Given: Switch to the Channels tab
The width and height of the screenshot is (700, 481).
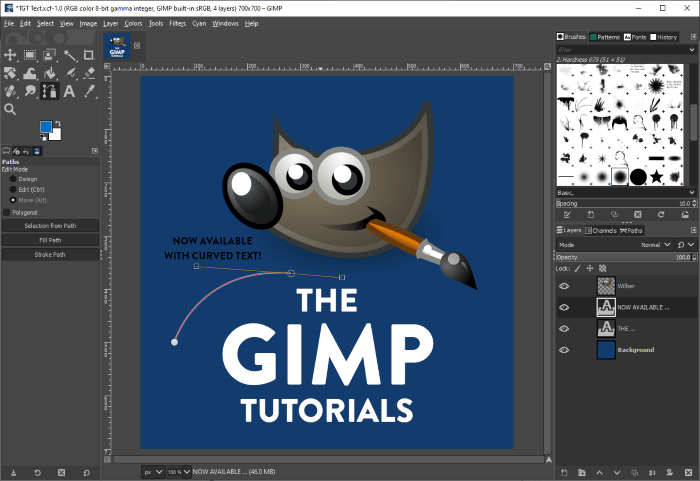Looking at the screenshot, I should [x=600, y=230].
